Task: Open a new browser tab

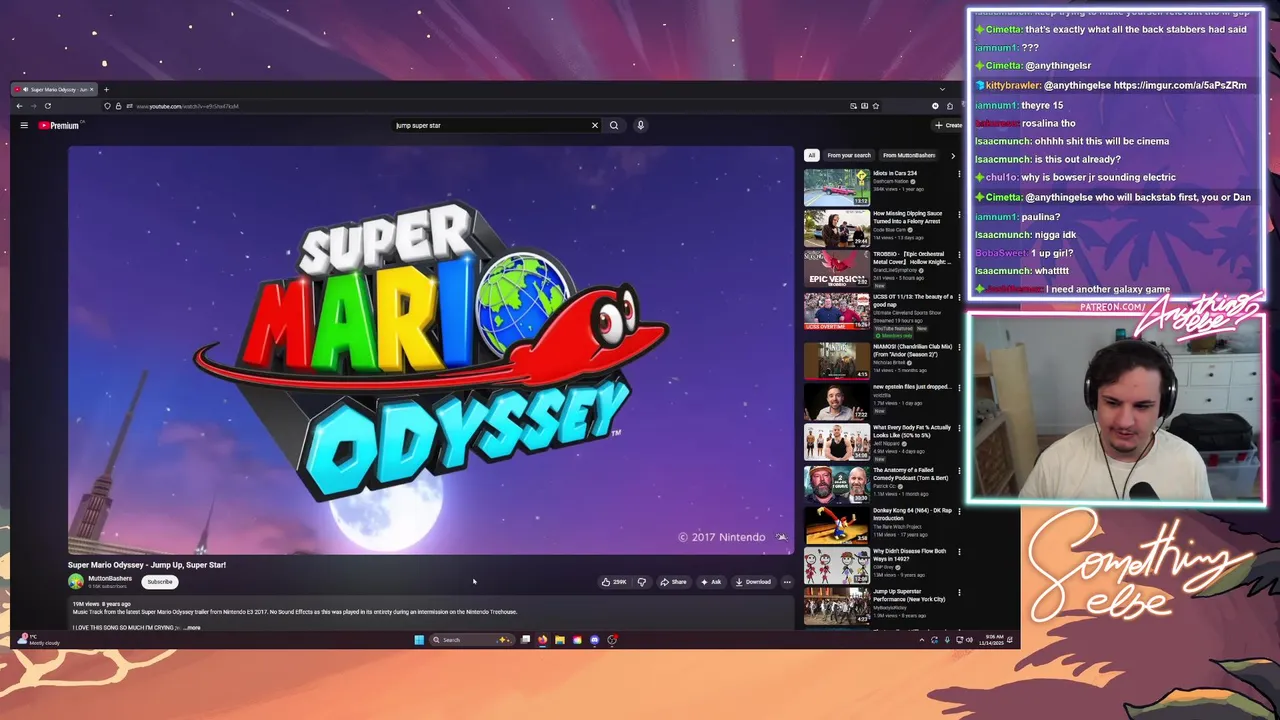Action: 106,89
